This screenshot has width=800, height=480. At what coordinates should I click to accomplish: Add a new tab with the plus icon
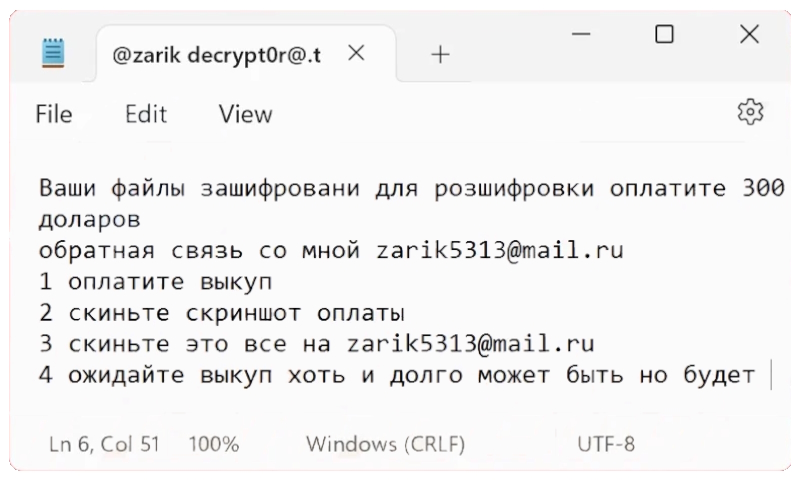[x=437, y=56]
